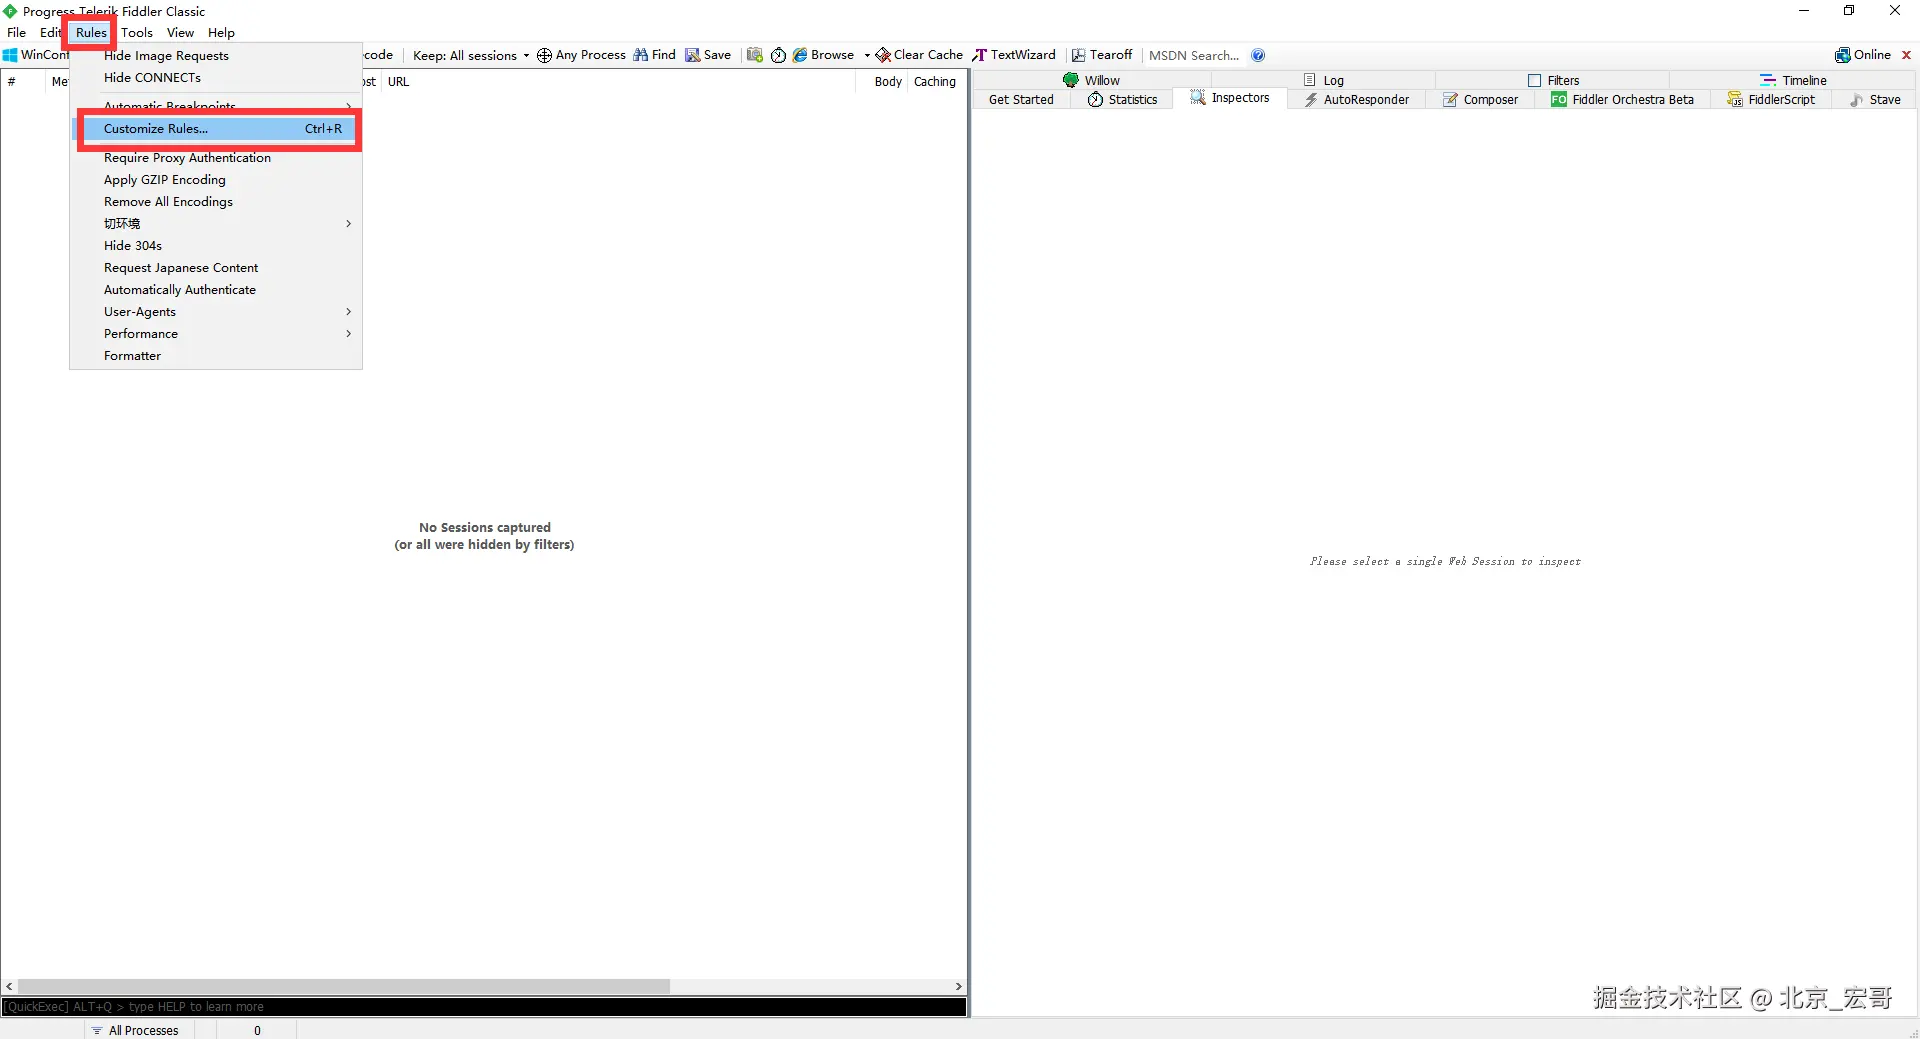Click the Clear Cache icon
The height and width of the screenshot is (1039, 1920).
(883, 55)
